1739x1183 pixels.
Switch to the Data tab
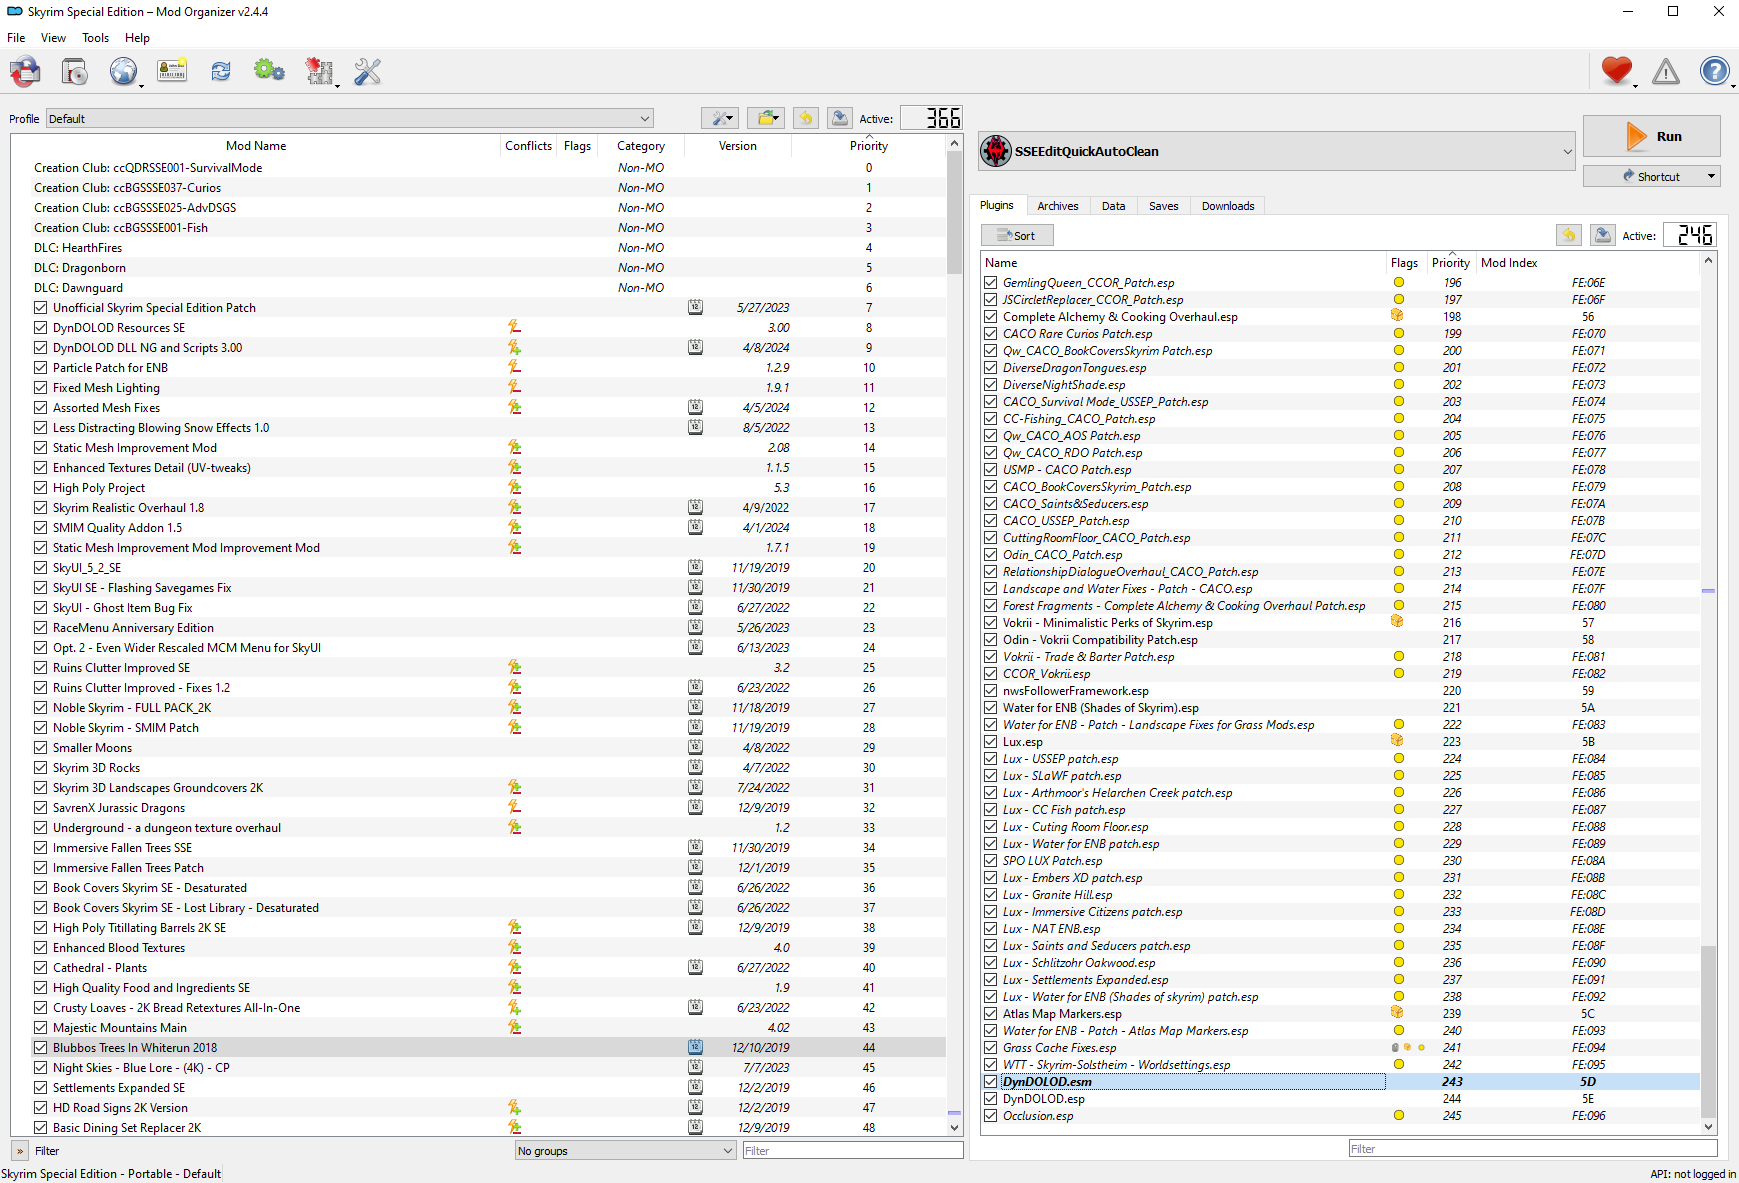pyautogui.click(x=1113, y=206)
